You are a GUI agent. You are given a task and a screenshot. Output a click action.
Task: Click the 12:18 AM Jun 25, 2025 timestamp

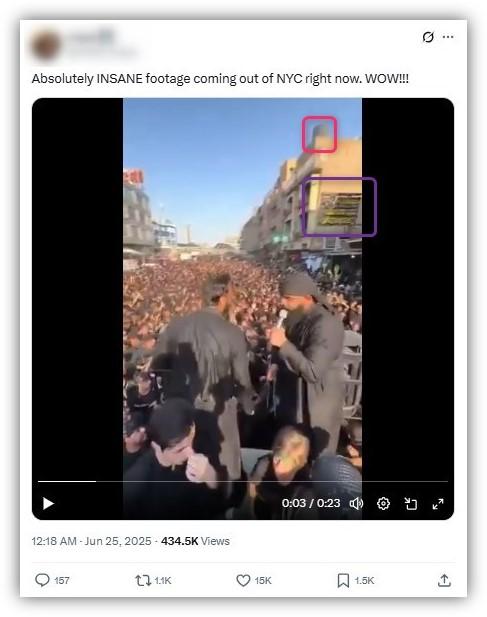(x=91, y=541)
